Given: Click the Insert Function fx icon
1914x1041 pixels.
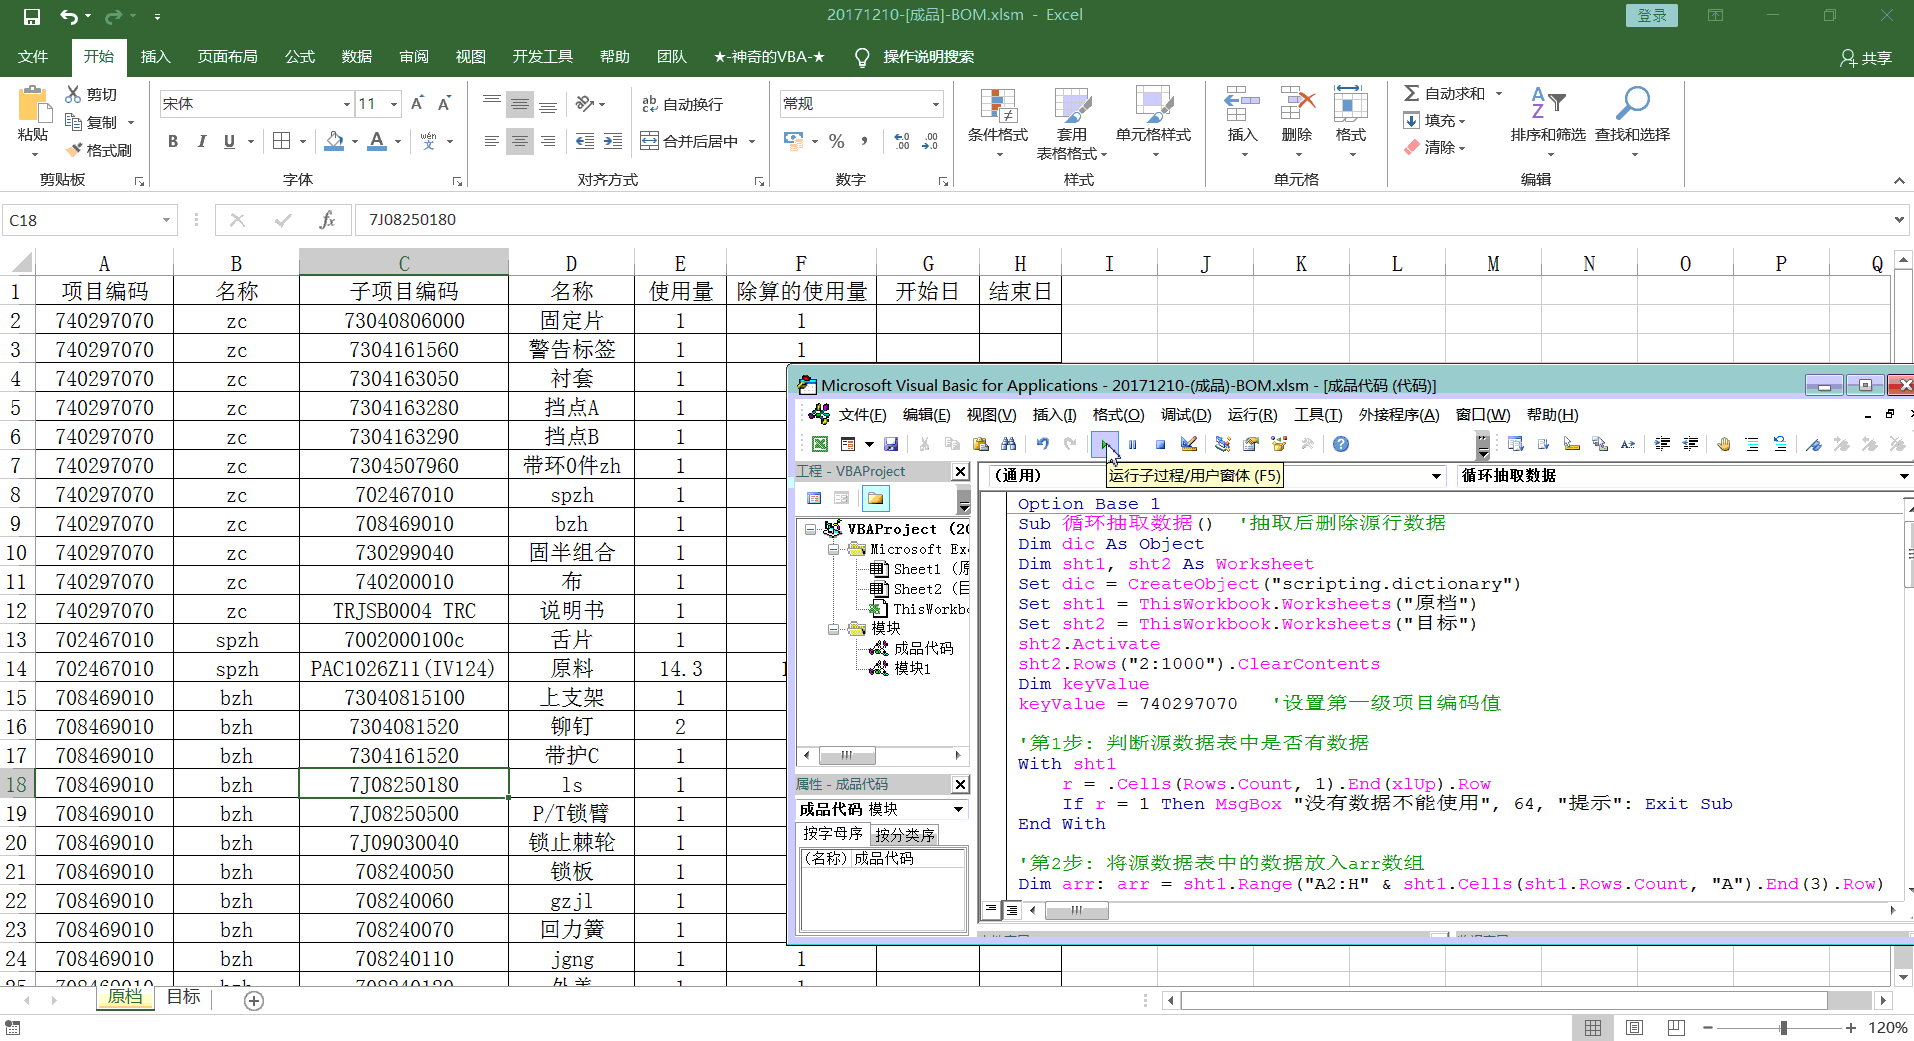Looking at the screenshot, I should (327, 220).
